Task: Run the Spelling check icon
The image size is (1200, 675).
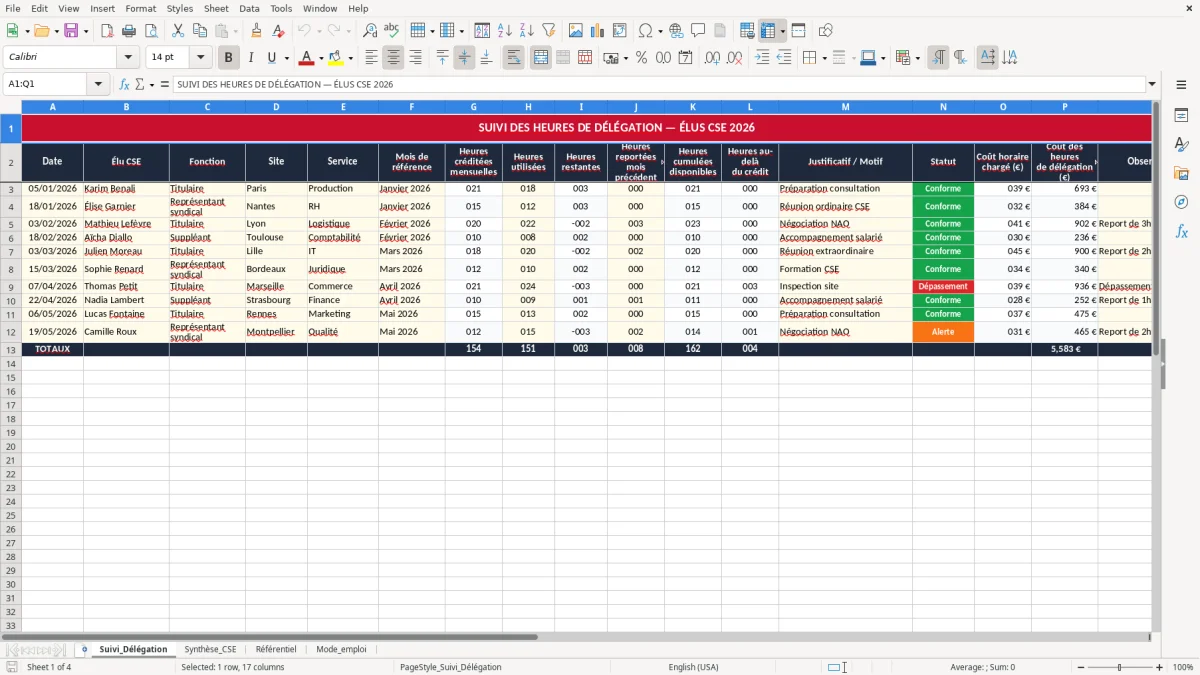Action: (391, 31)
